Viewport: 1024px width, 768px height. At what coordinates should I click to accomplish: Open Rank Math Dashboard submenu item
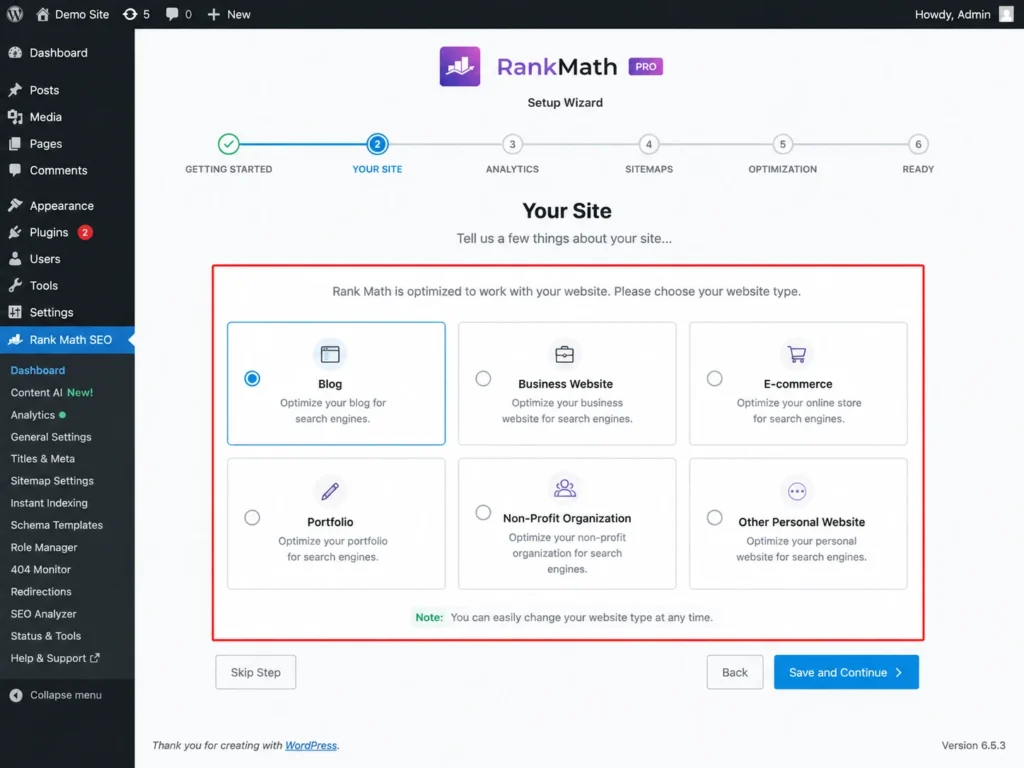point(38,370)
